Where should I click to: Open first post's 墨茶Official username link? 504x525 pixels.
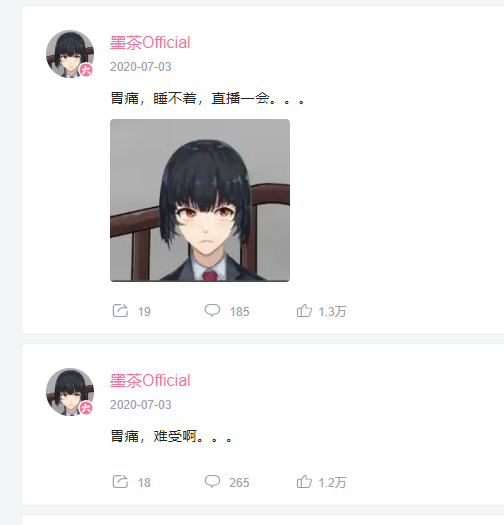pyautogui.click(x=150, y=43)
